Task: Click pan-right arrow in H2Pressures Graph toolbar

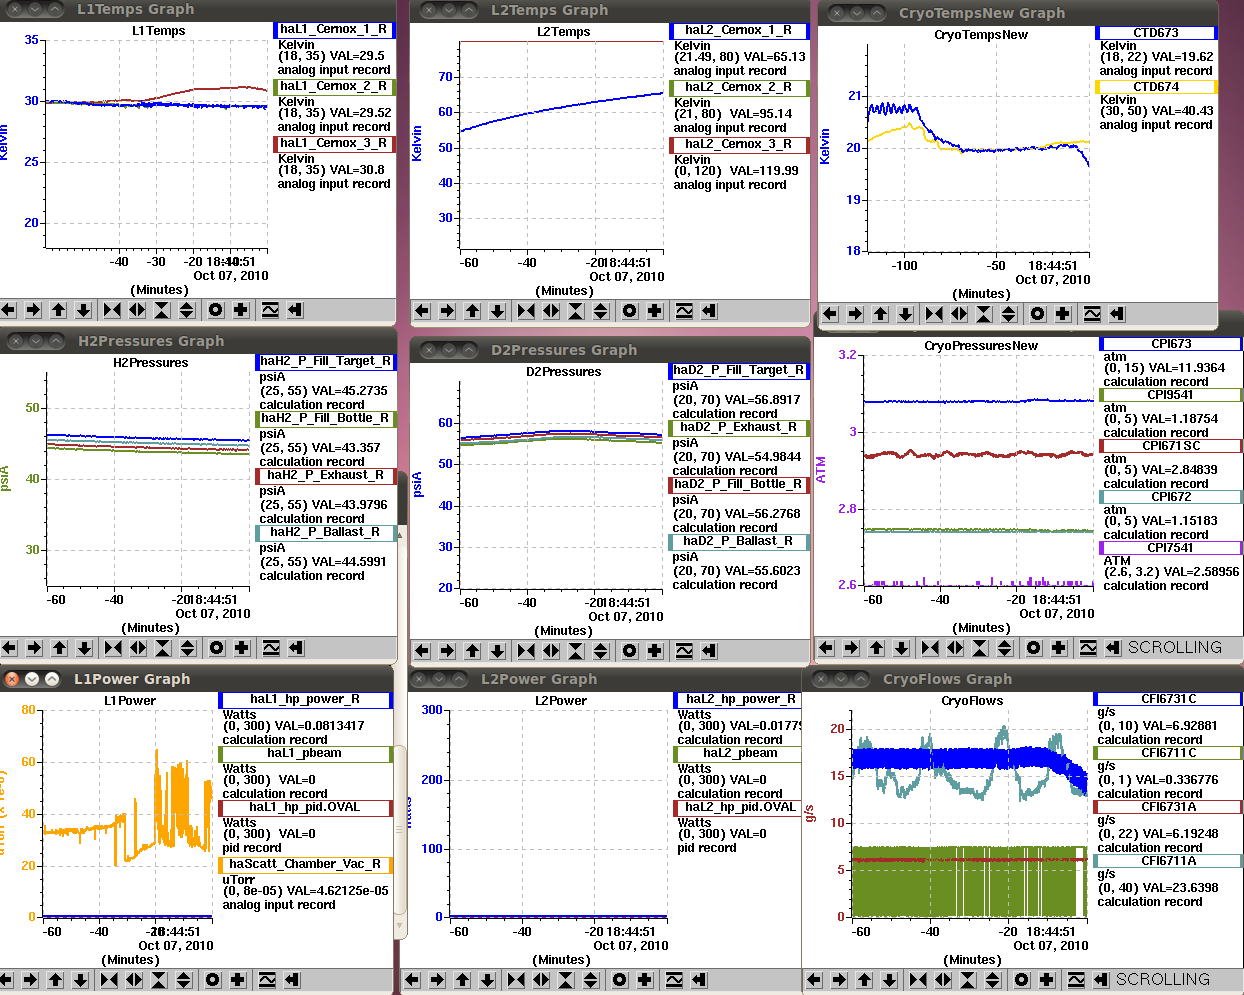Action: coord(35,648)
